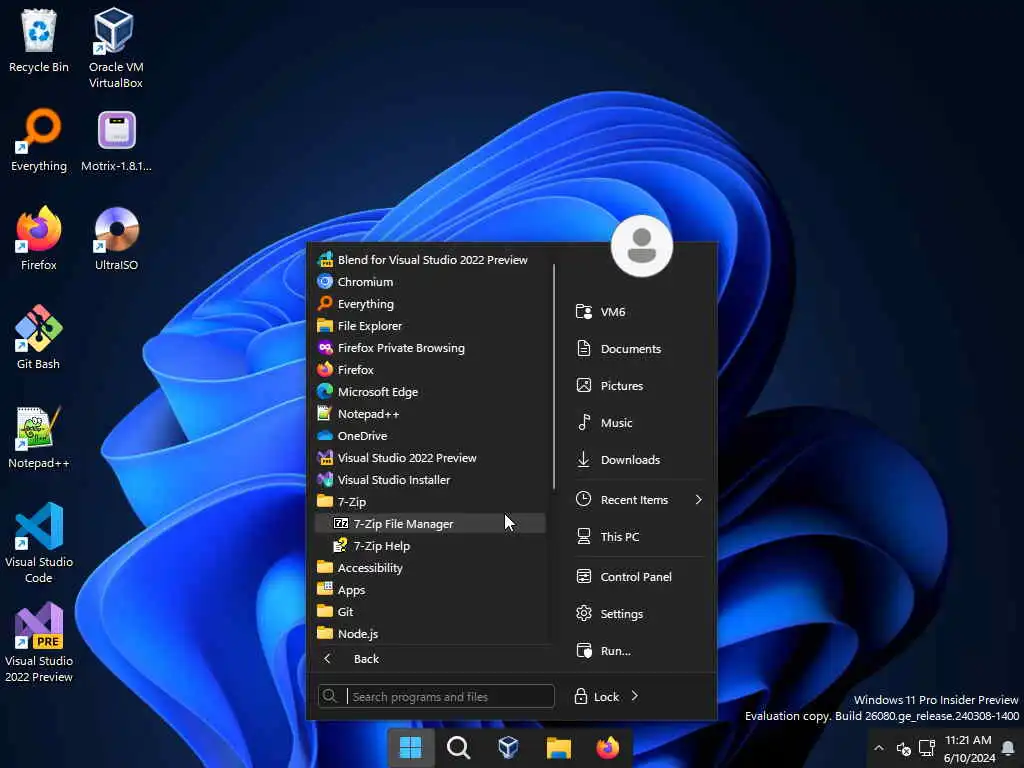Image resolution: width=1024 pixels, height=768 pixels.
Task: Focus the Search programs and files box
Action: [x=436, y=697]
